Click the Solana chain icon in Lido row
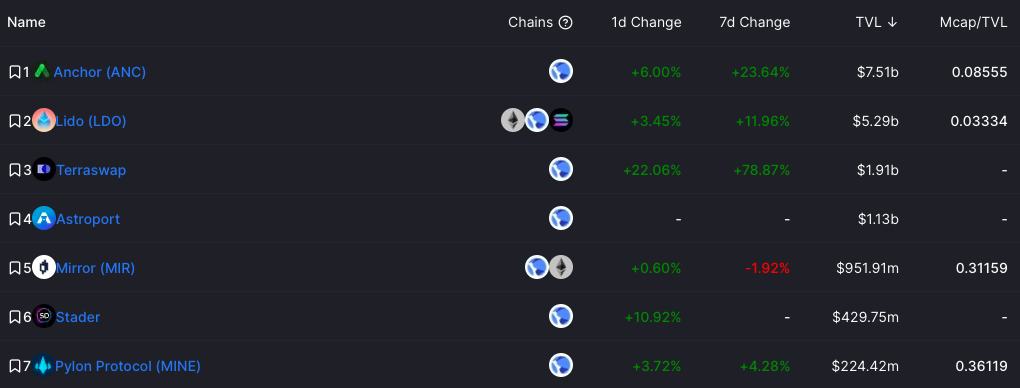1020x388 pixels. (561, 120)
